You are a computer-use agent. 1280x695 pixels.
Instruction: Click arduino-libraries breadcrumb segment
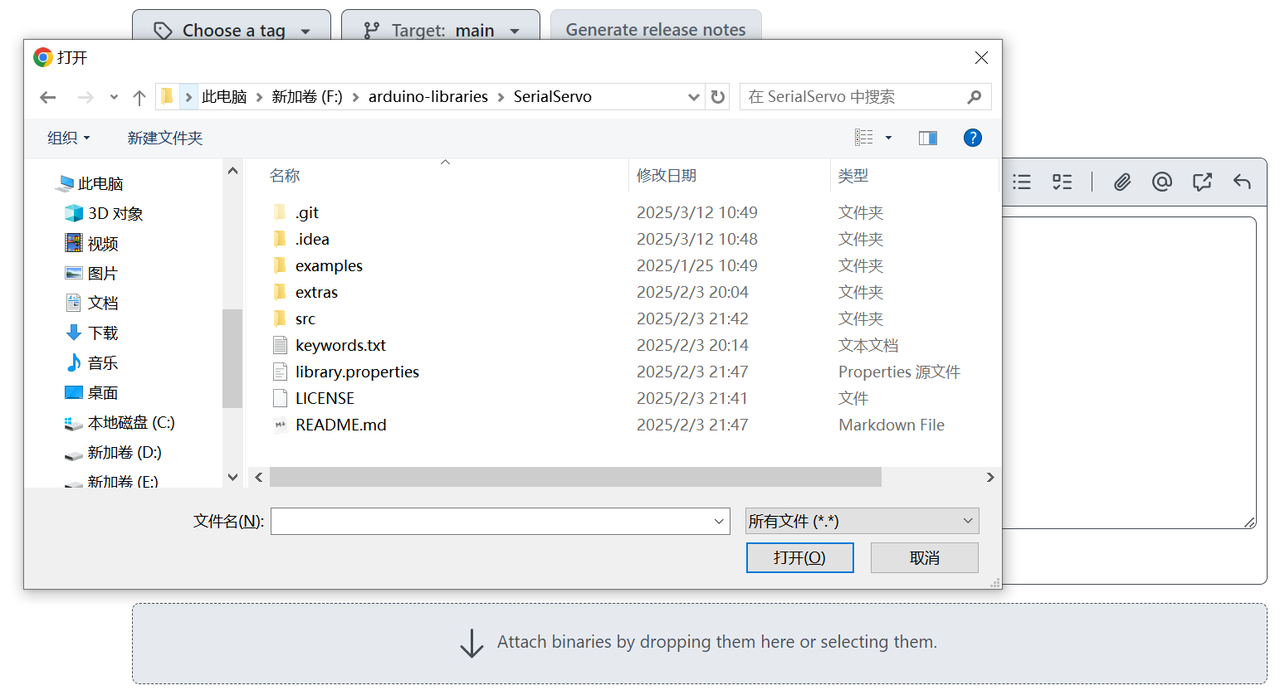pos(428,97)
